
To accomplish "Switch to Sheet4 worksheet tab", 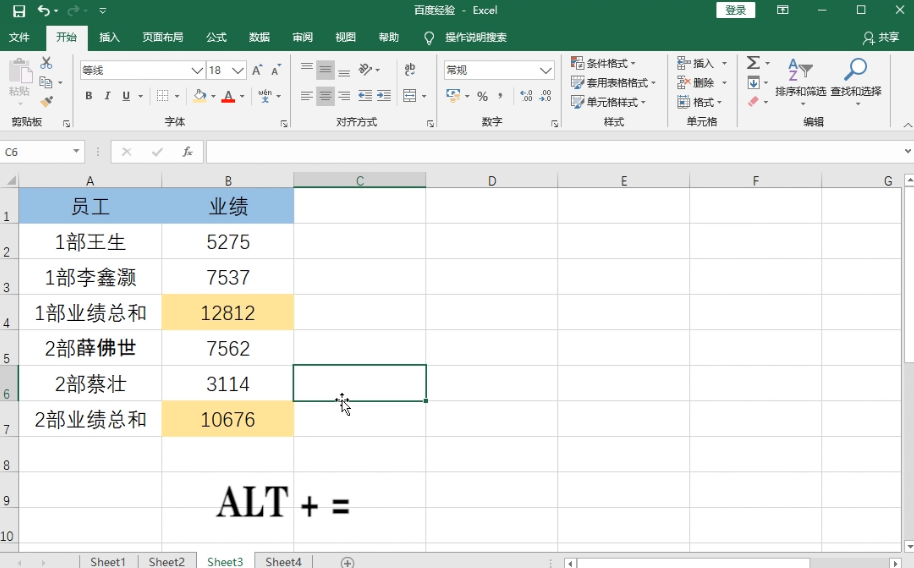I will click(x=283, y=562).
